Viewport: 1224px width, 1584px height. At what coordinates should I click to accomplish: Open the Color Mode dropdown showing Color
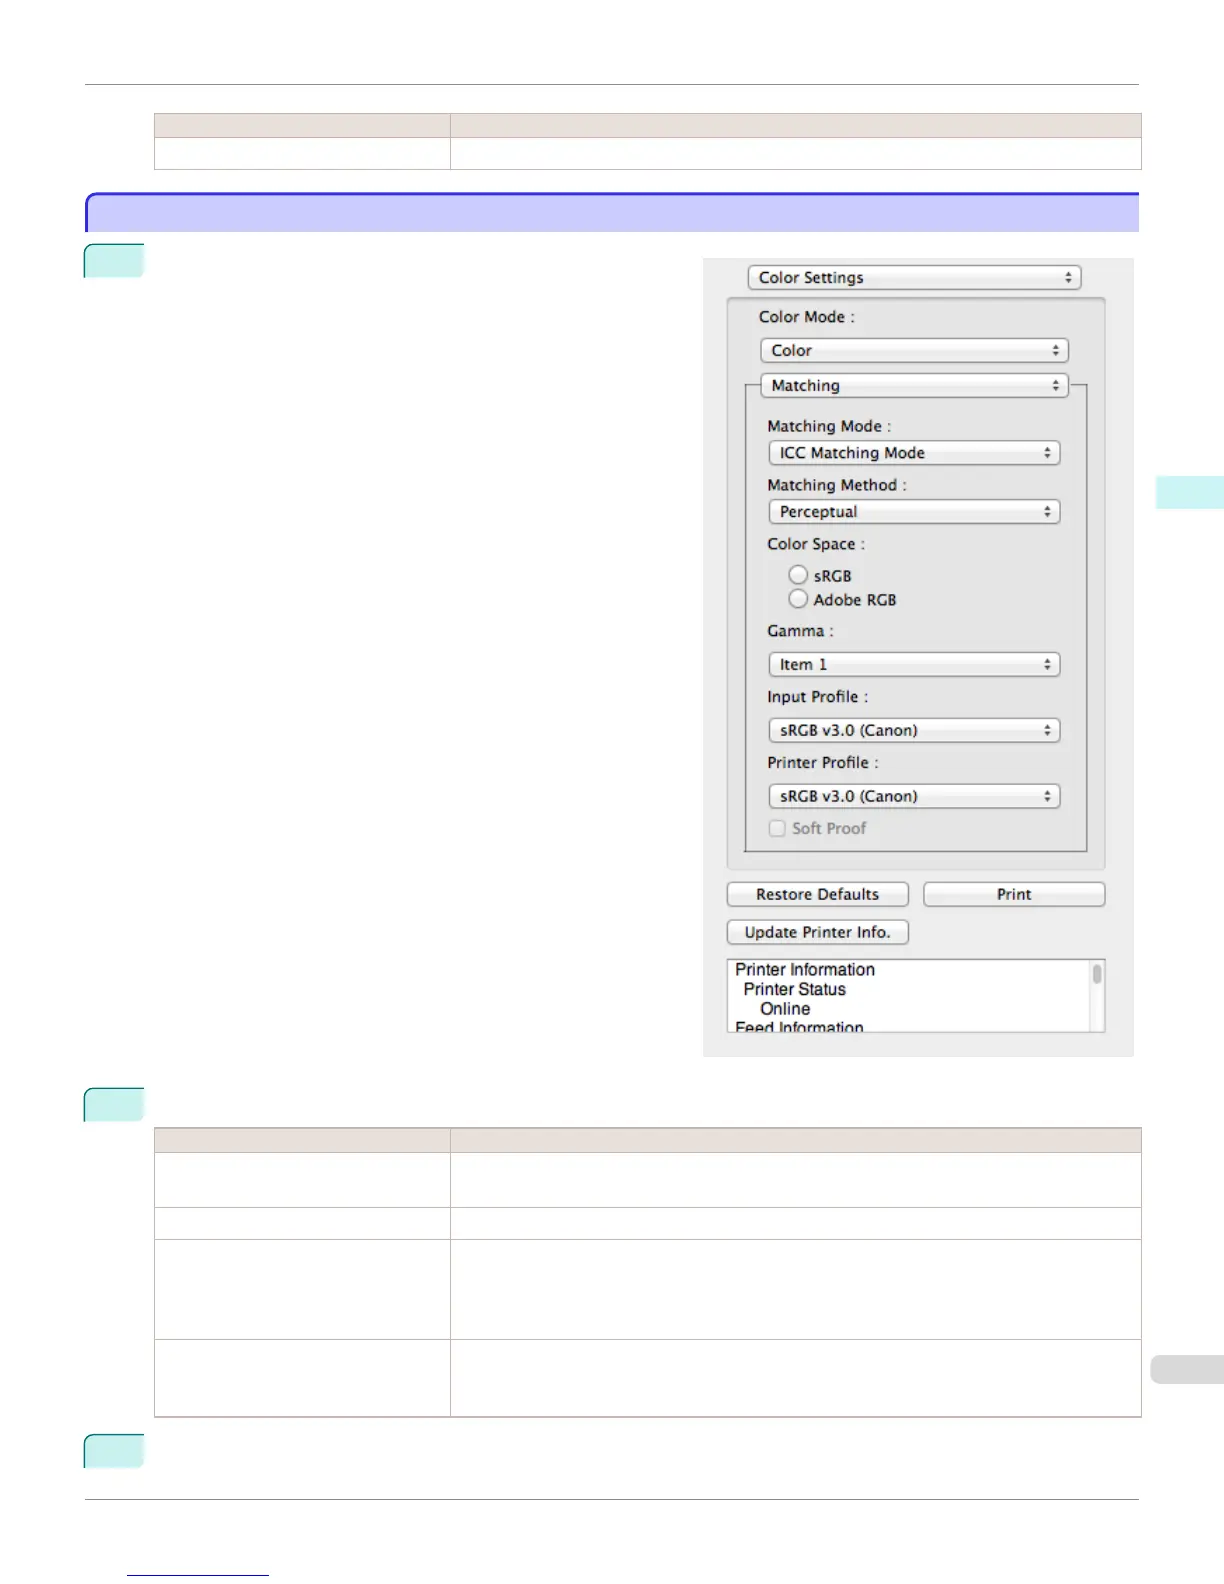pyautogui.click(x=914, y=351)
